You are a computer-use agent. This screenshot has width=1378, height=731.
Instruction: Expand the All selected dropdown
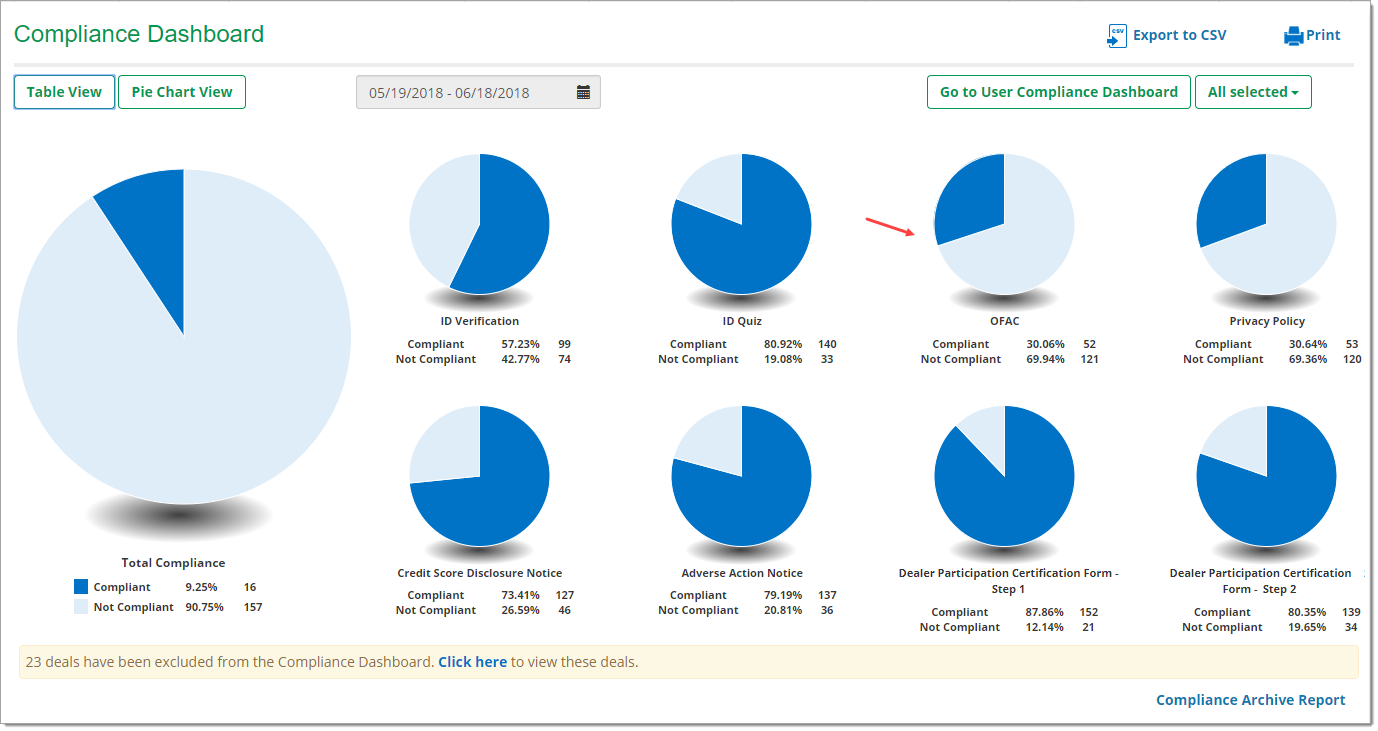click(x=1253, y=92)
